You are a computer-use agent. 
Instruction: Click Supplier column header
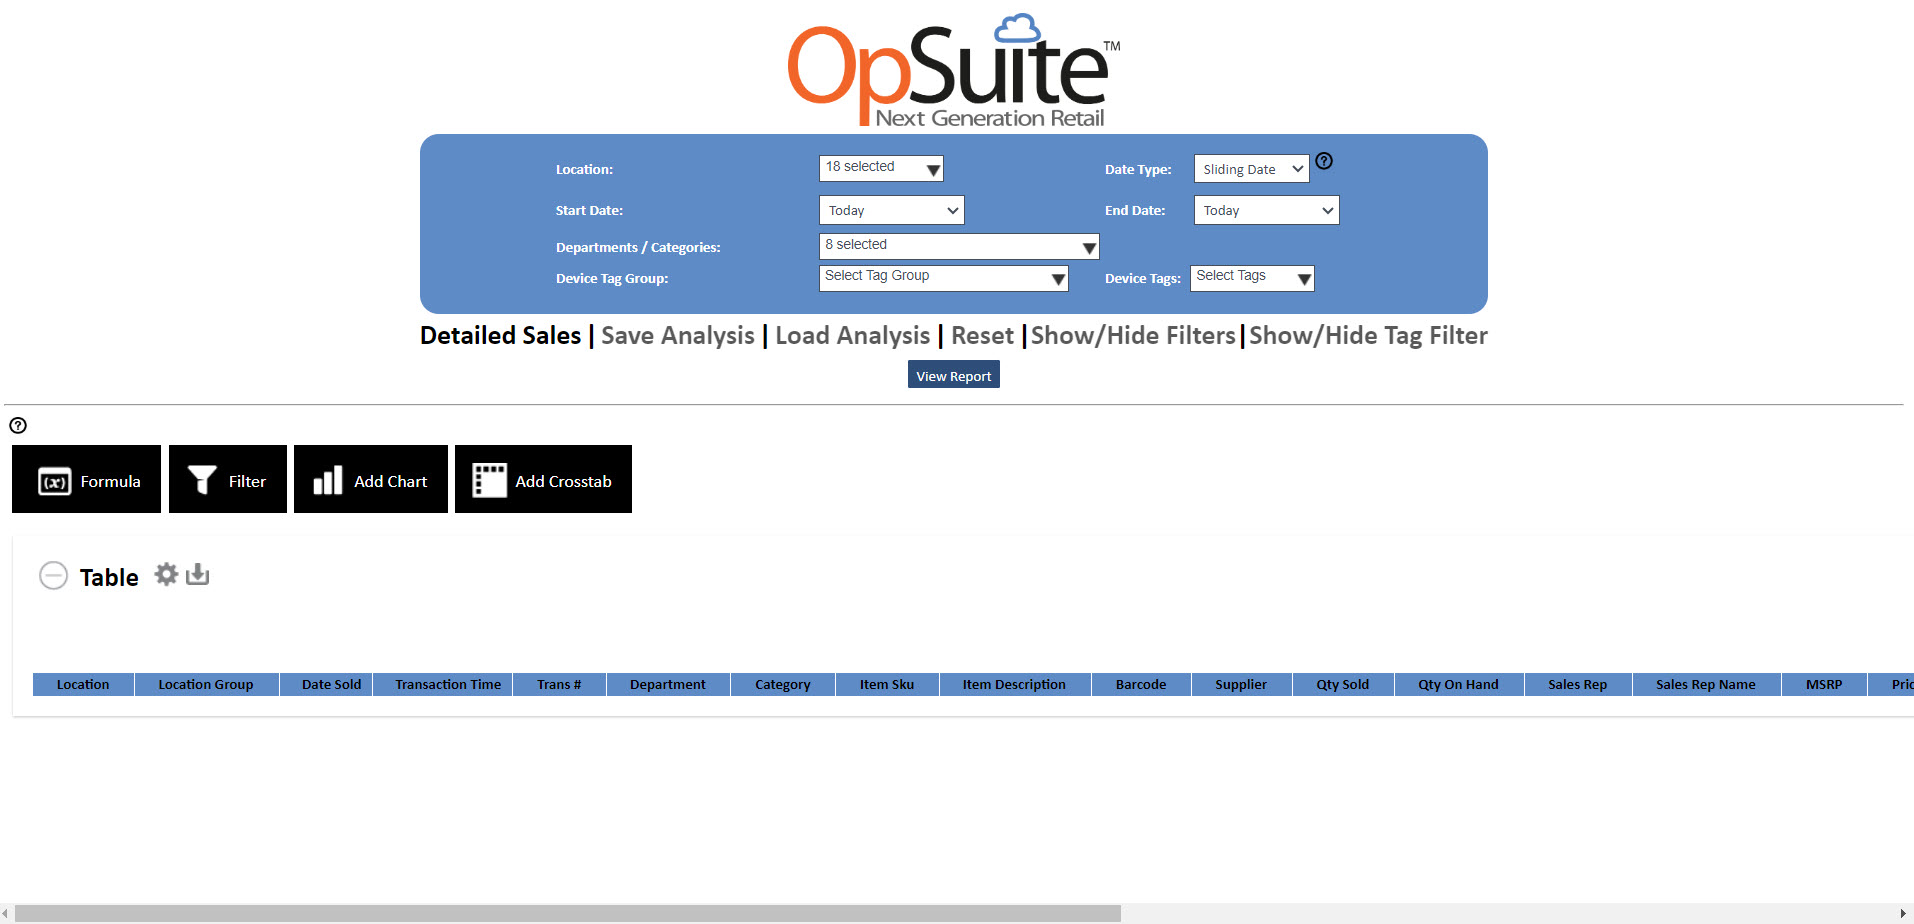click(x=1241, y=684)
